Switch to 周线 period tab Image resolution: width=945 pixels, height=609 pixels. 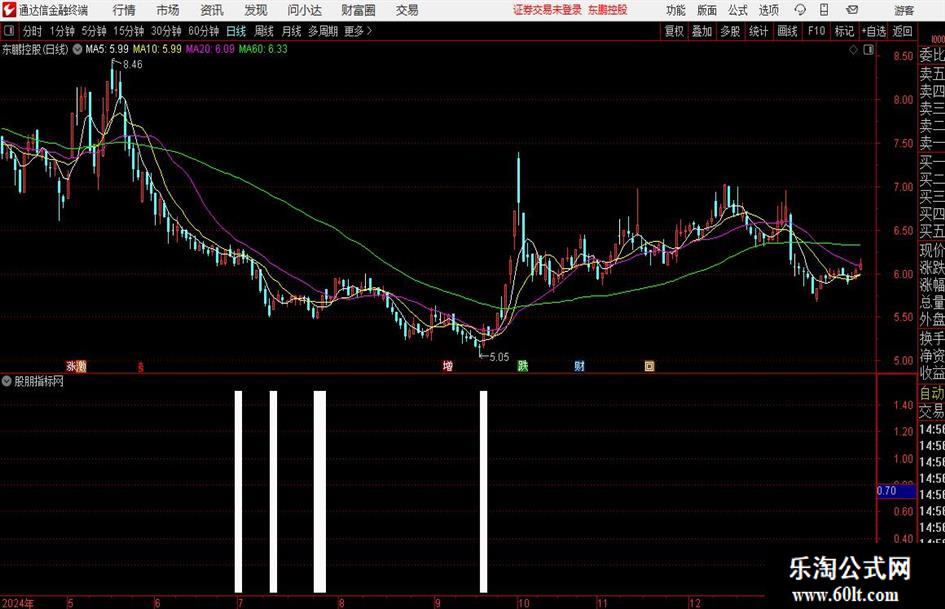click(264, 31)
